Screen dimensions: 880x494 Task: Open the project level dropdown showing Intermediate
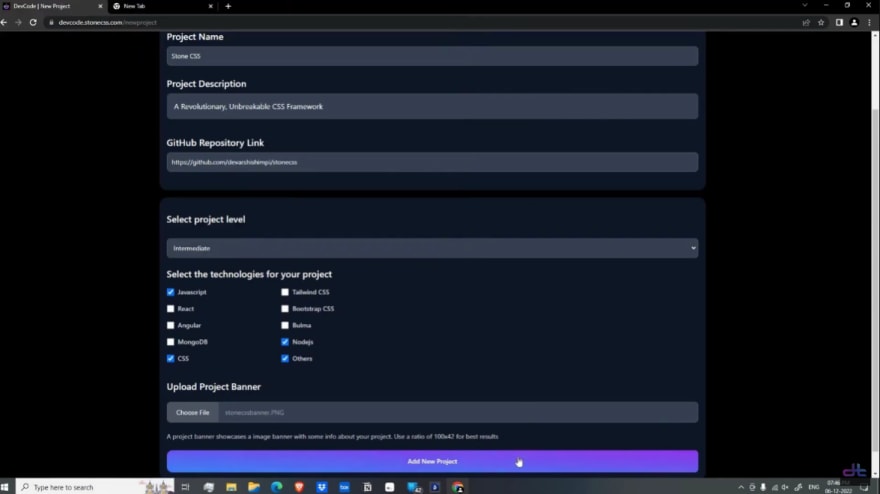click(432, 248)
